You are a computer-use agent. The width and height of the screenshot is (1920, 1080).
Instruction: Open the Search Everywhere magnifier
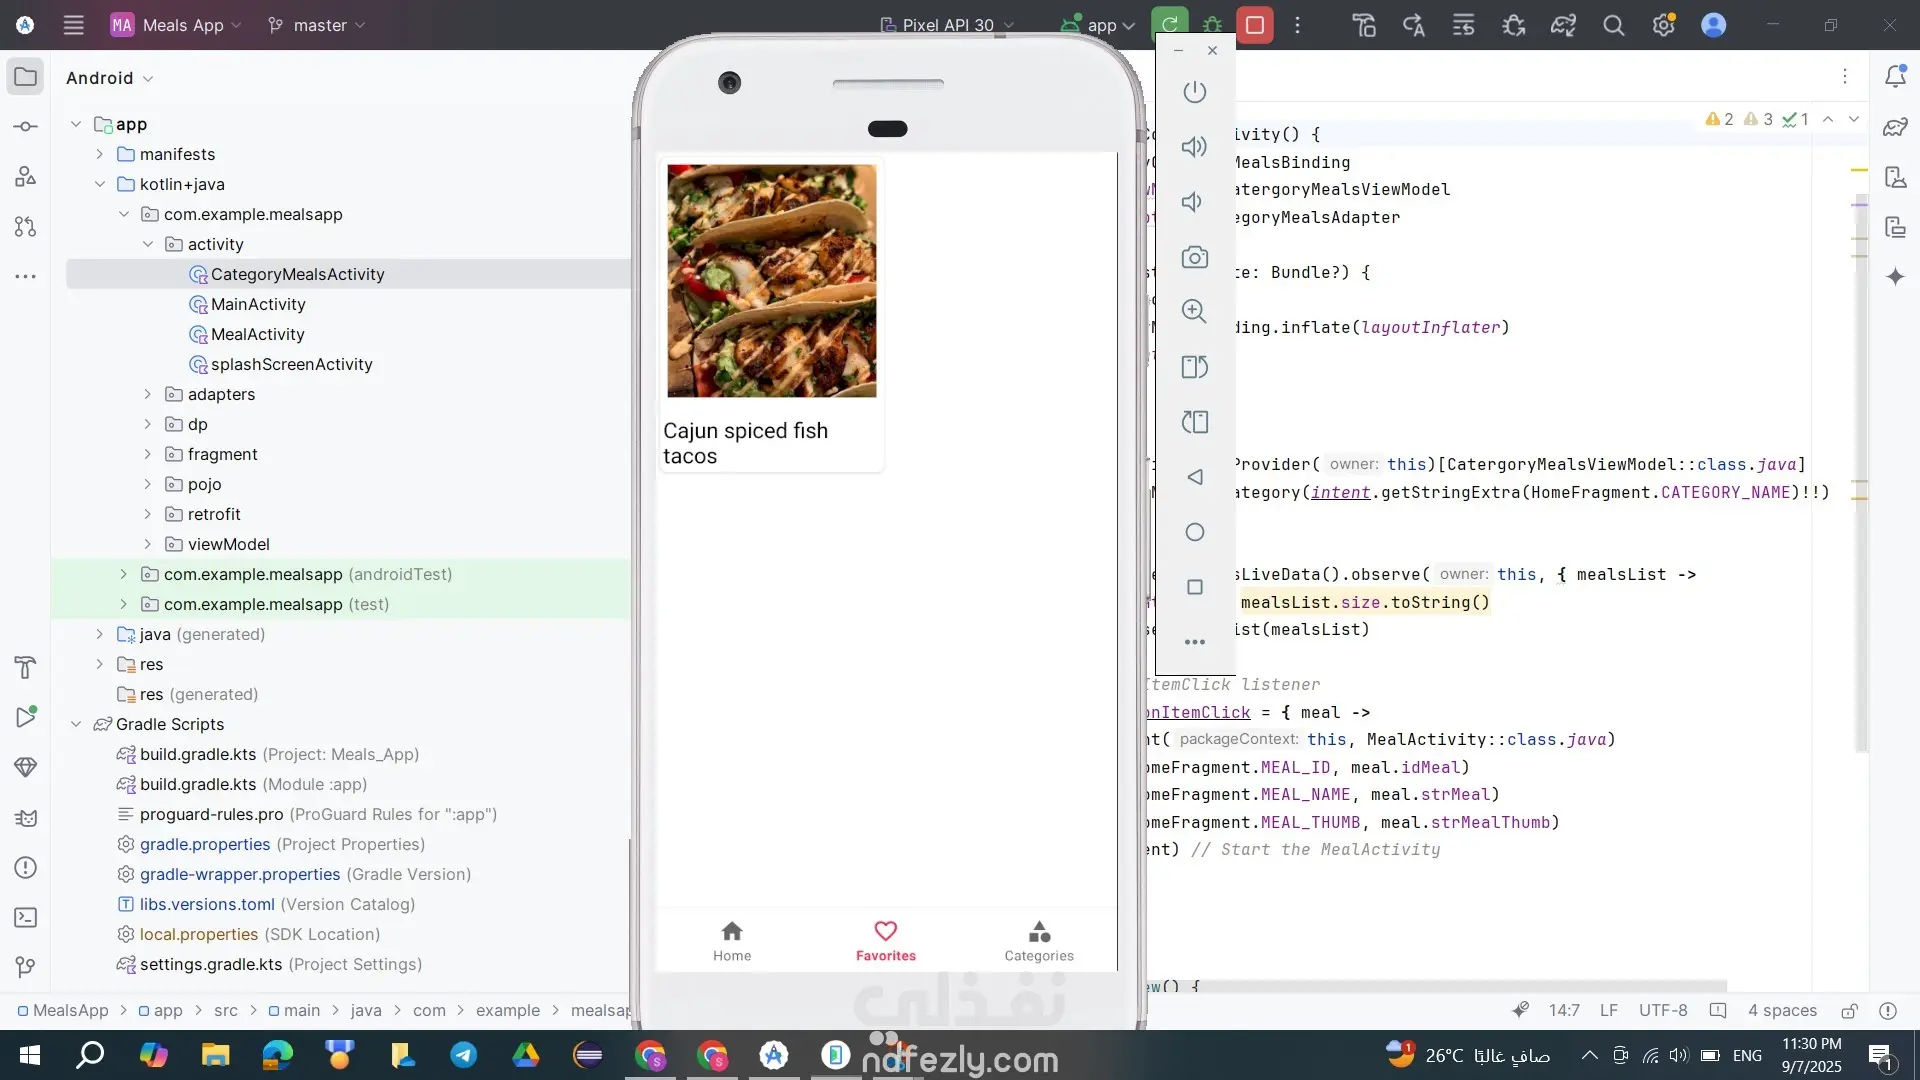click(1613, 25)
